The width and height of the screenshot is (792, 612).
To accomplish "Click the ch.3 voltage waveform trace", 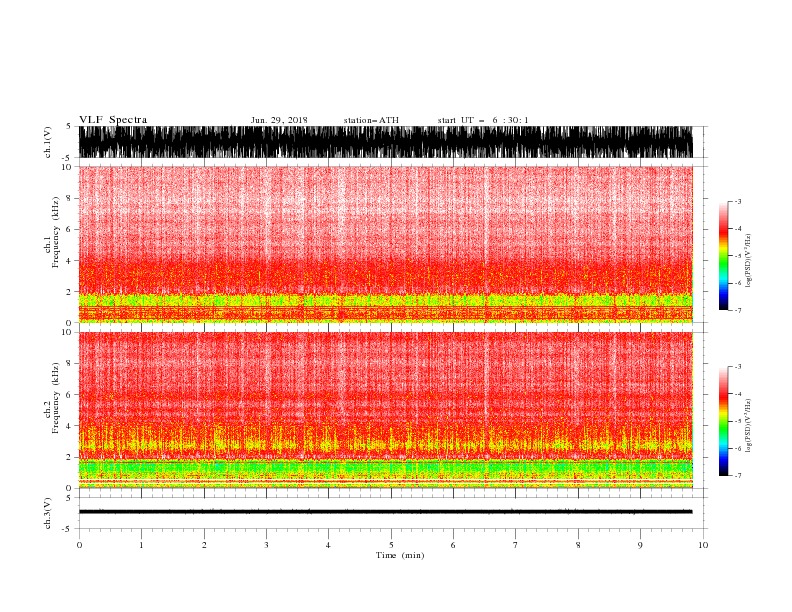I will pos(385,512).
